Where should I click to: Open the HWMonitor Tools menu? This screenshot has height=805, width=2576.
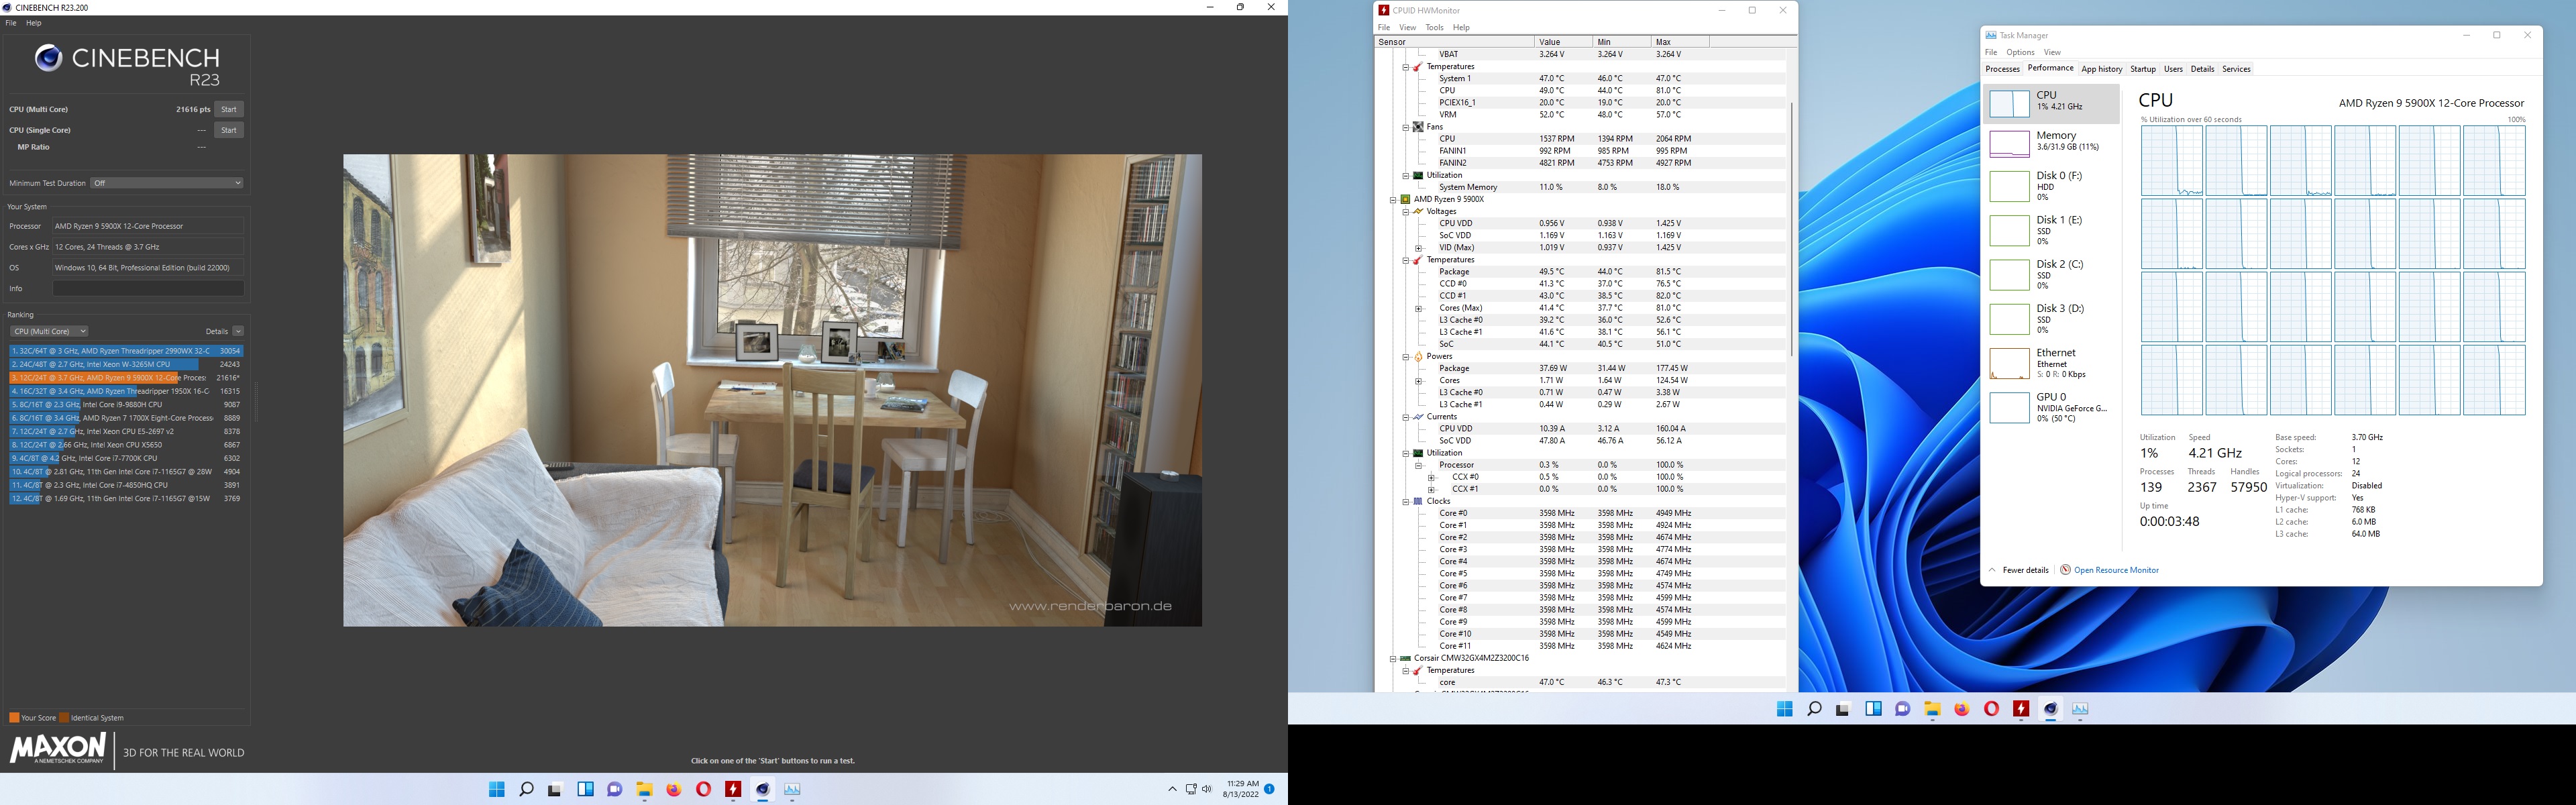click(x=1434, y=28)
